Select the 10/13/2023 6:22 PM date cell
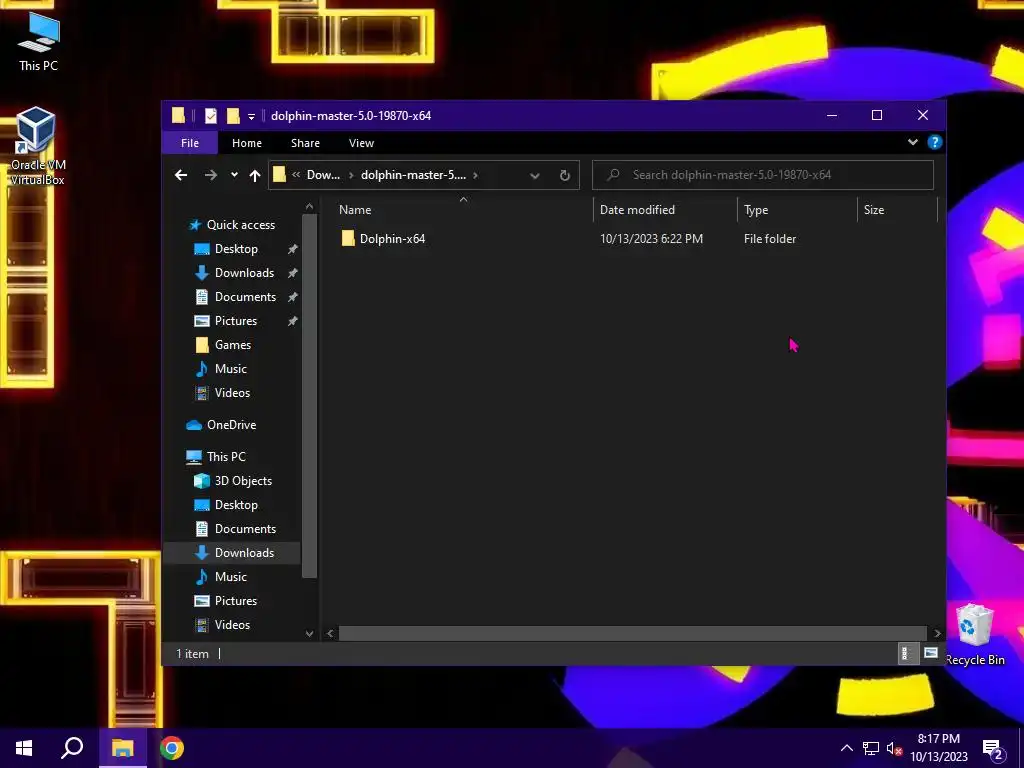The width and height of the screenshot is (1024, 768). coord(651,239)
